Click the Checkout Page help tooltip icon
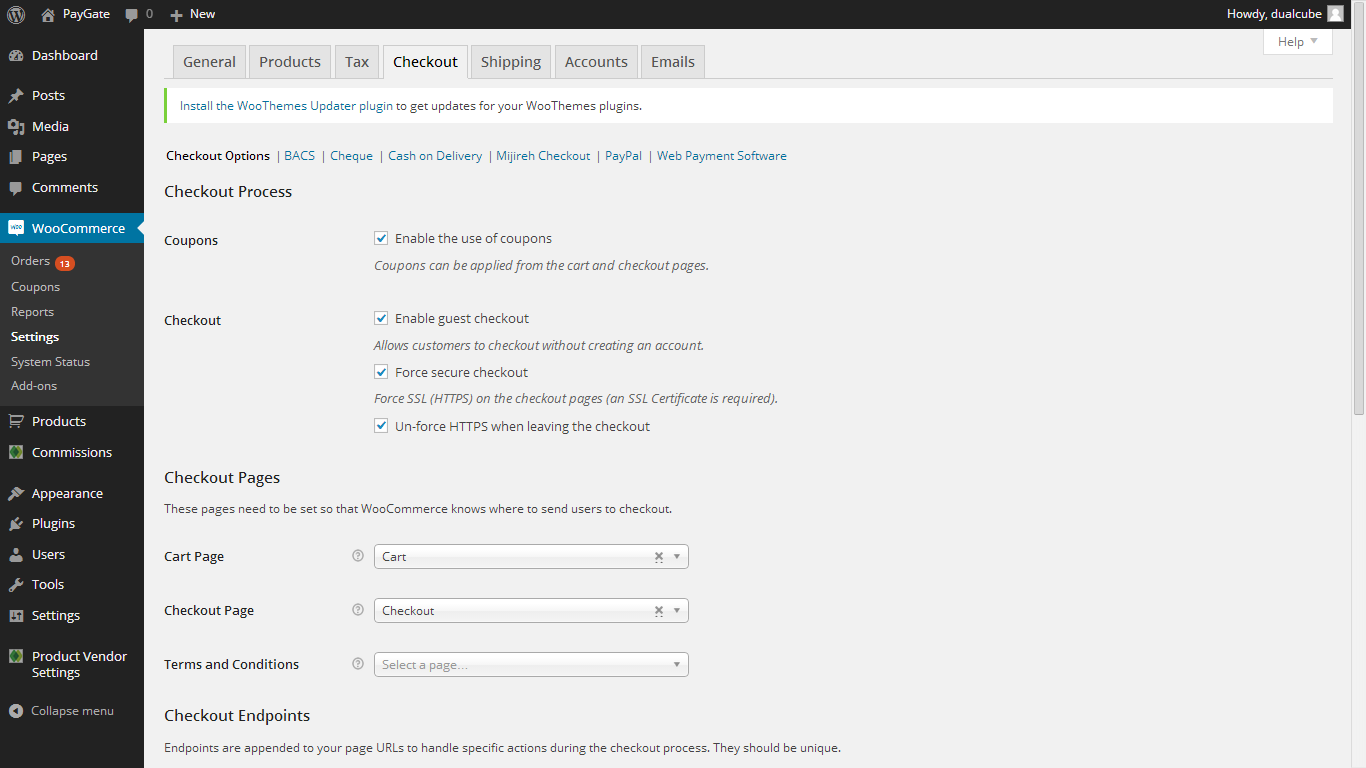The height and width of the screenshot is (768, 1366). 358,610
